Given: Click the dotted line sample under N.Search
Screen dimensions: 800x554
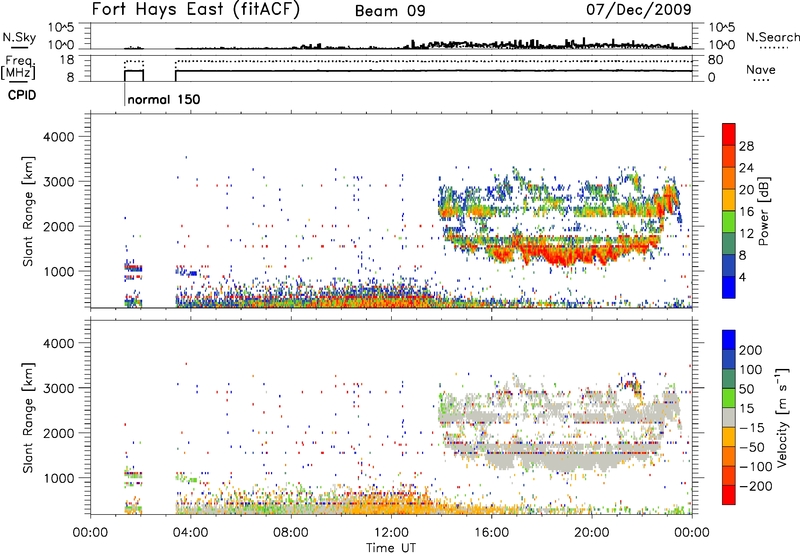Looking at the screenshot, I should (x=773, y=47).
